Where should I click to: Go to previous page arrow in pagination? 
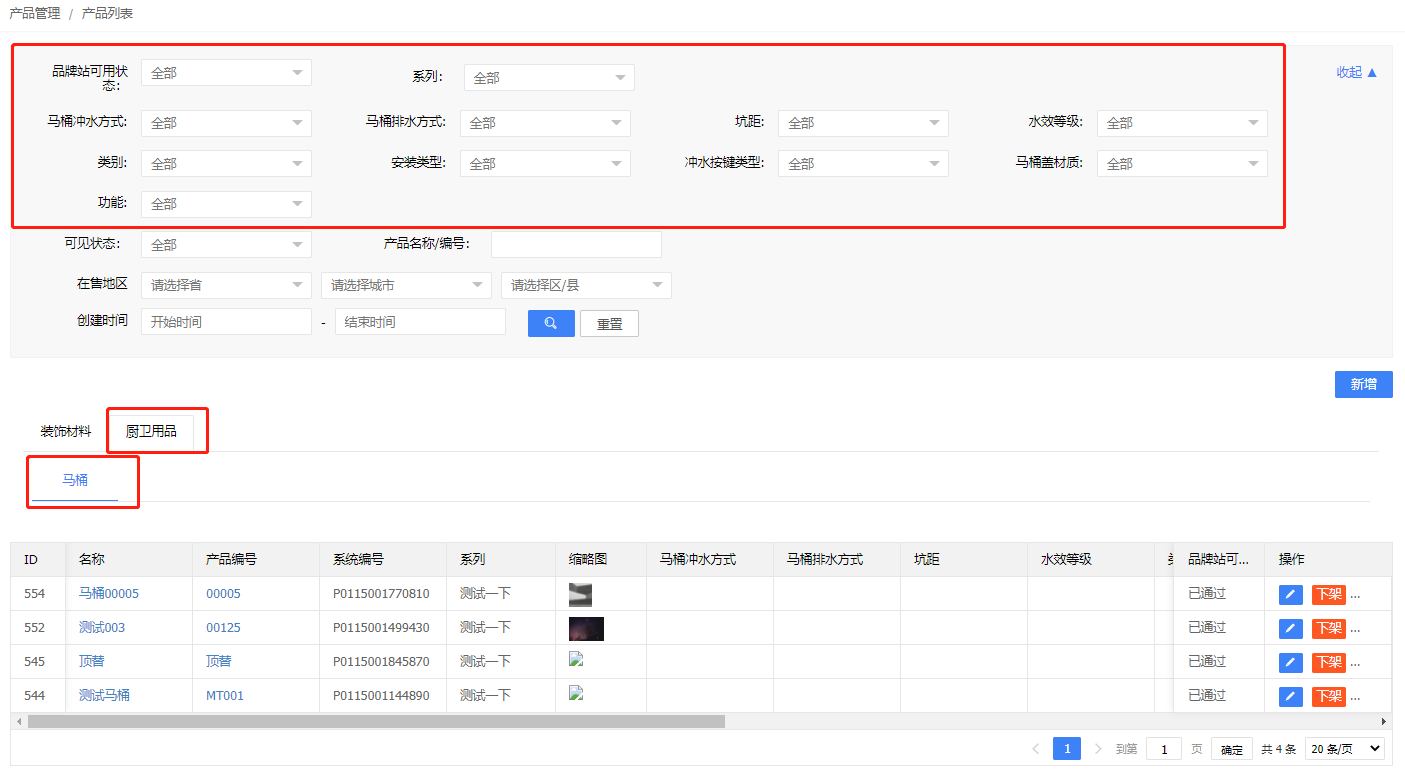tap(1035, 749)
